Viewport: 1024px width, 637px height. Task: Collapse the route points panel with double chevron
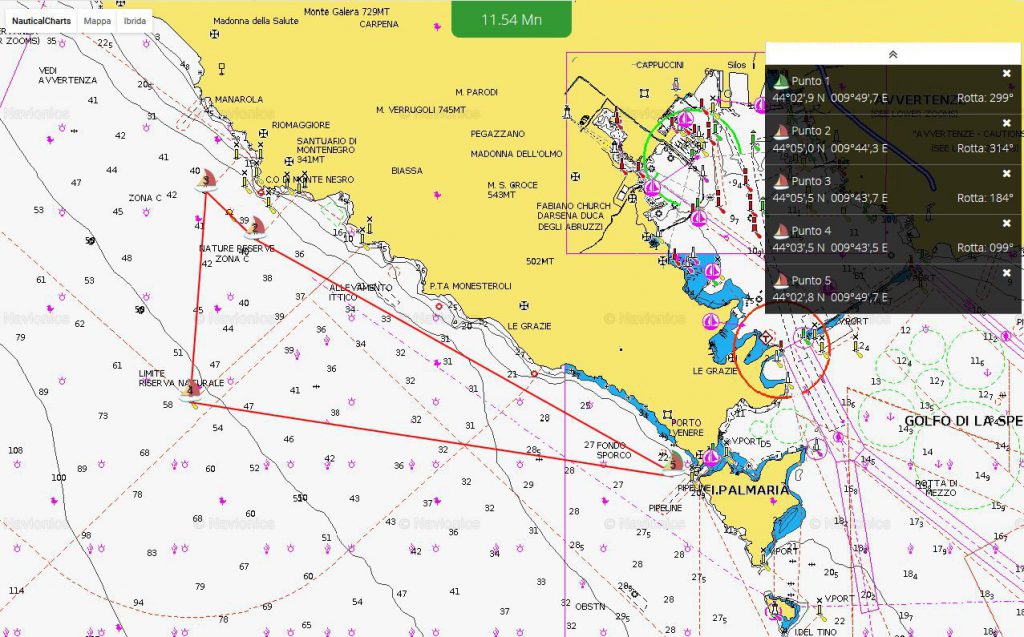click(x=893, y=54)
